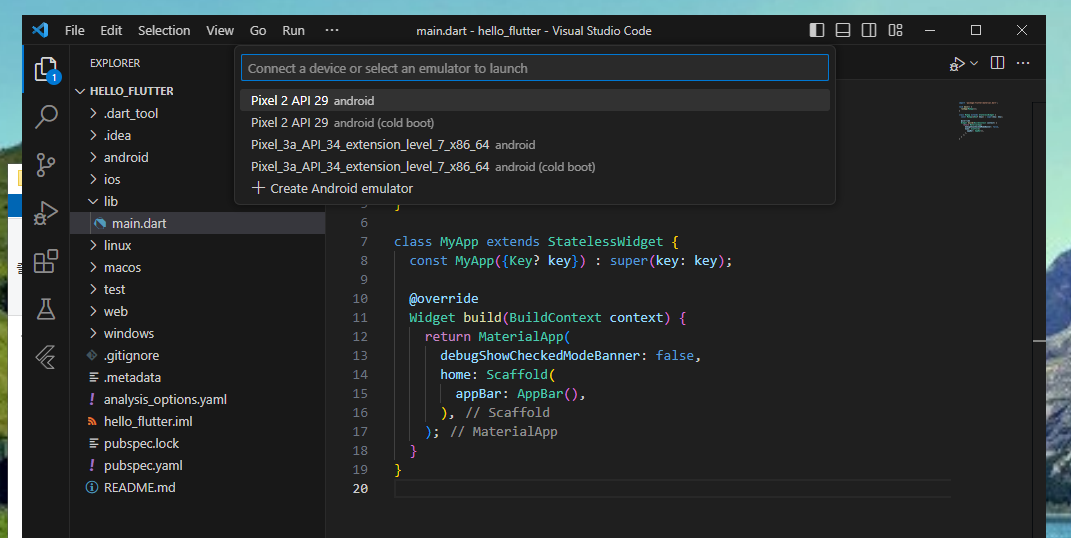The width and height of the screenshot is (1071, 538).
Task: Select Pixel 2 API 29 cold boot option
Action: point(535,123)
